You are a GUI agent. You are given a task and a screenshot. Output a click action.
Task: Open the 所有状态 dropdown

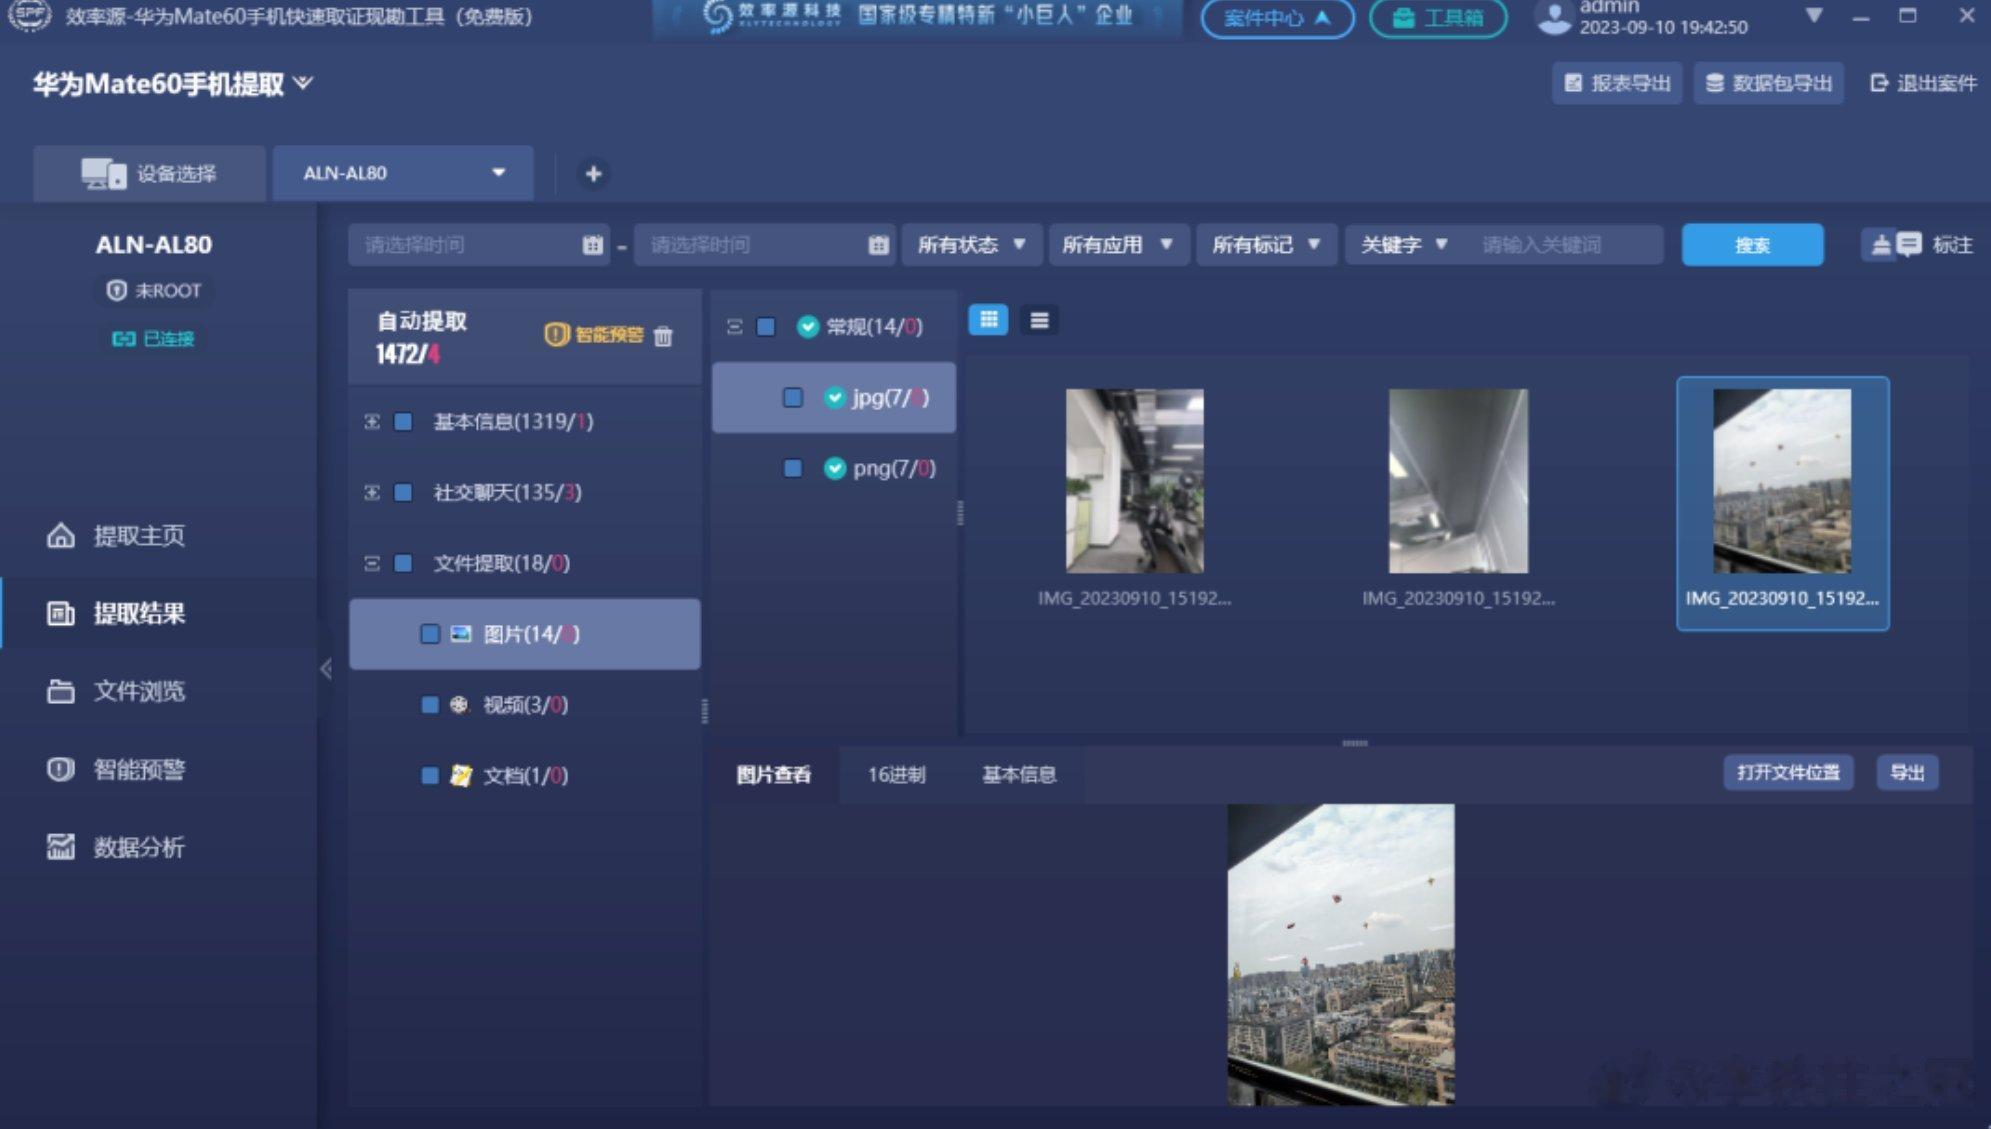tap(972, 245)
